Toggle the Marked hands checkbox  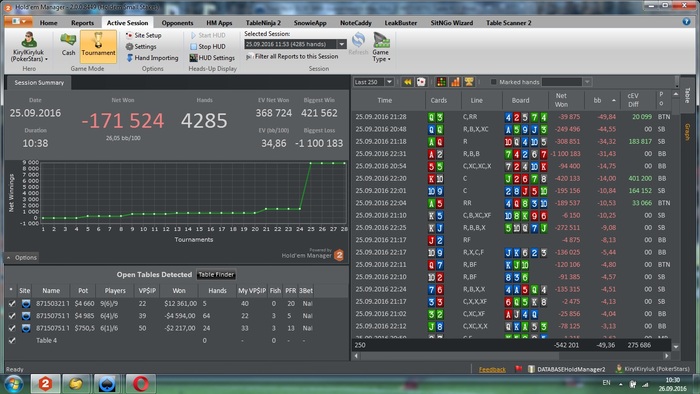493,82
